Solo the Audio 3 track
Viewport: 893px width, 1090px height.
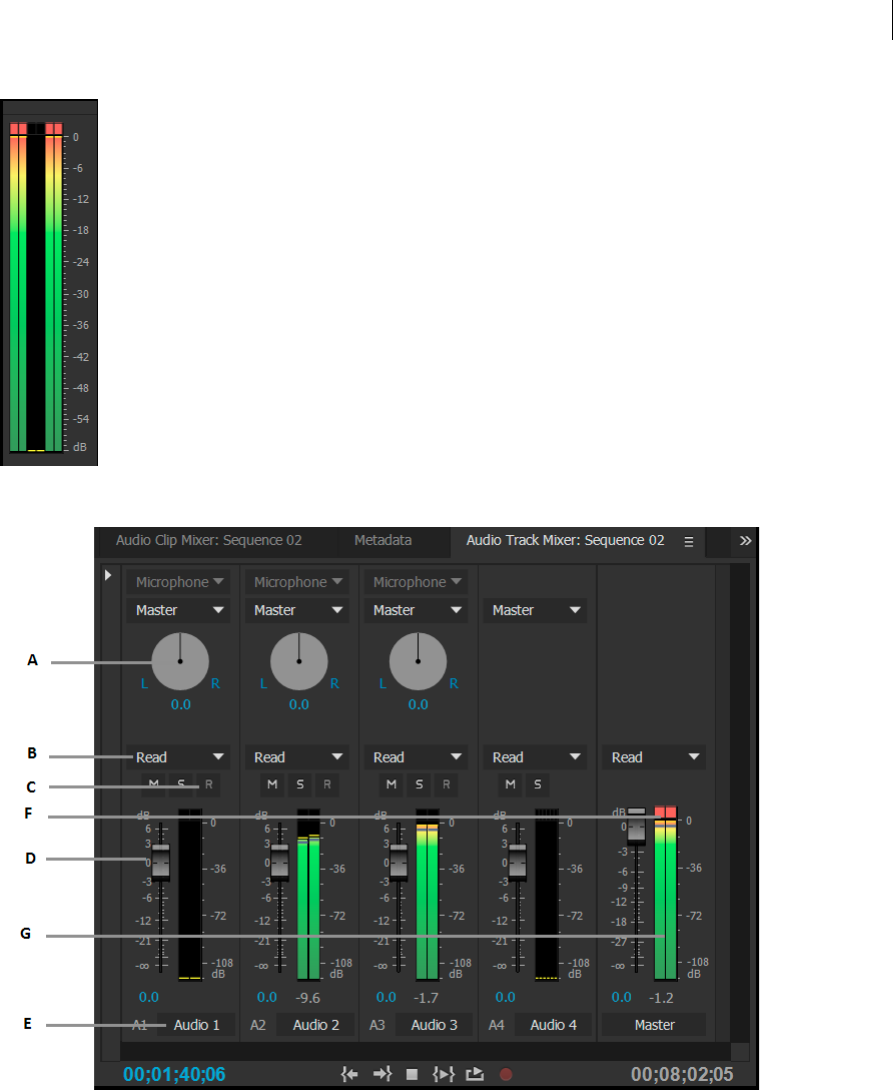(419, 784)
